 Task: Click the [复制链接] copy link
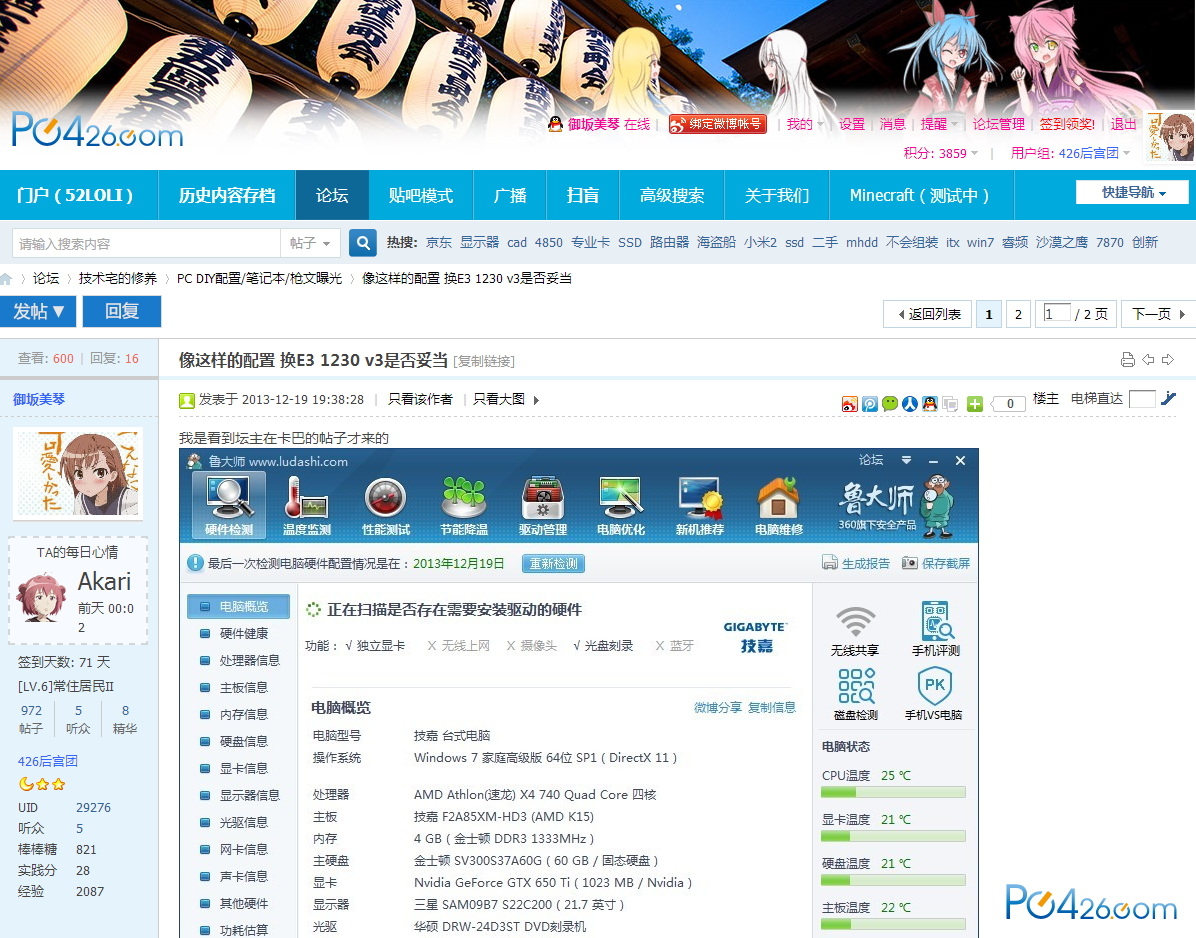tap(484, 361)
